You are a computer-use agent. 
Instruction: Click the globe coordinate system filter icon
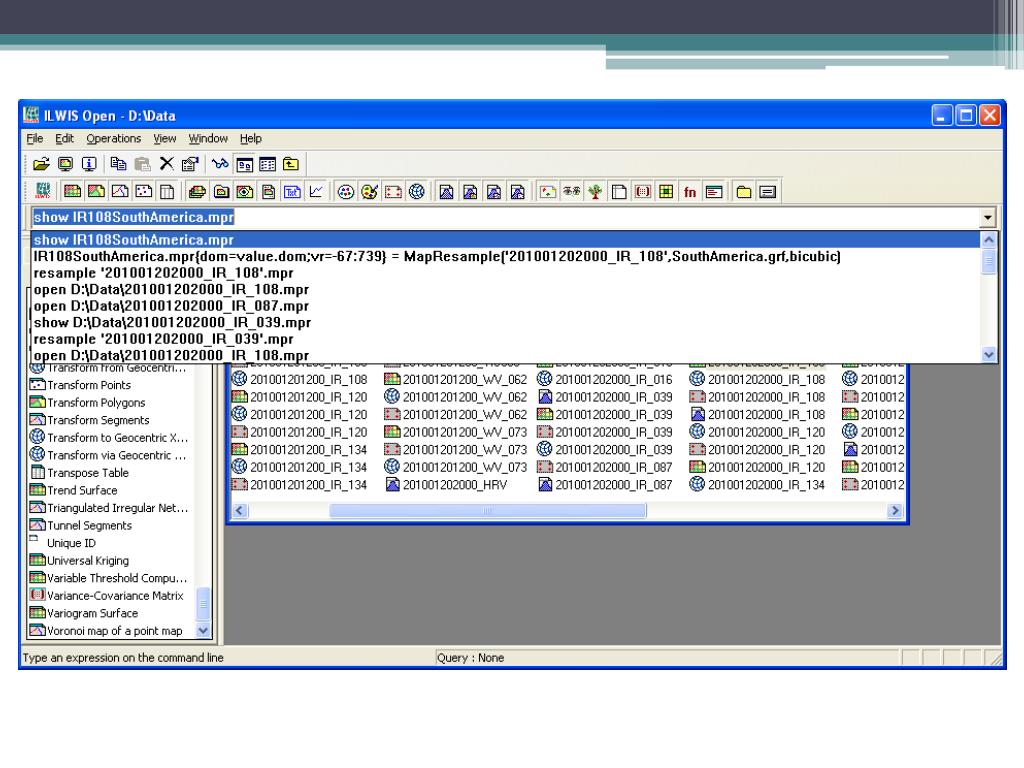[415, 190]
